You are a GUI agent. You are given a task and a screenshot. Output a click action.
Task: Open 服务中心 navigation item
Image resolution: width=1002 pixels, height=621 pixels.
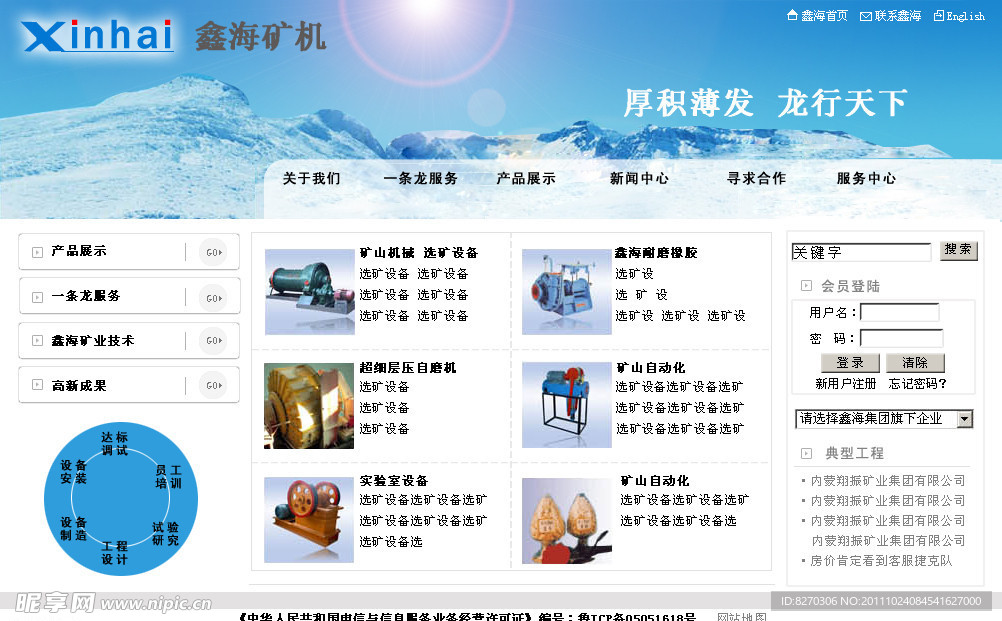coord(867,178)
